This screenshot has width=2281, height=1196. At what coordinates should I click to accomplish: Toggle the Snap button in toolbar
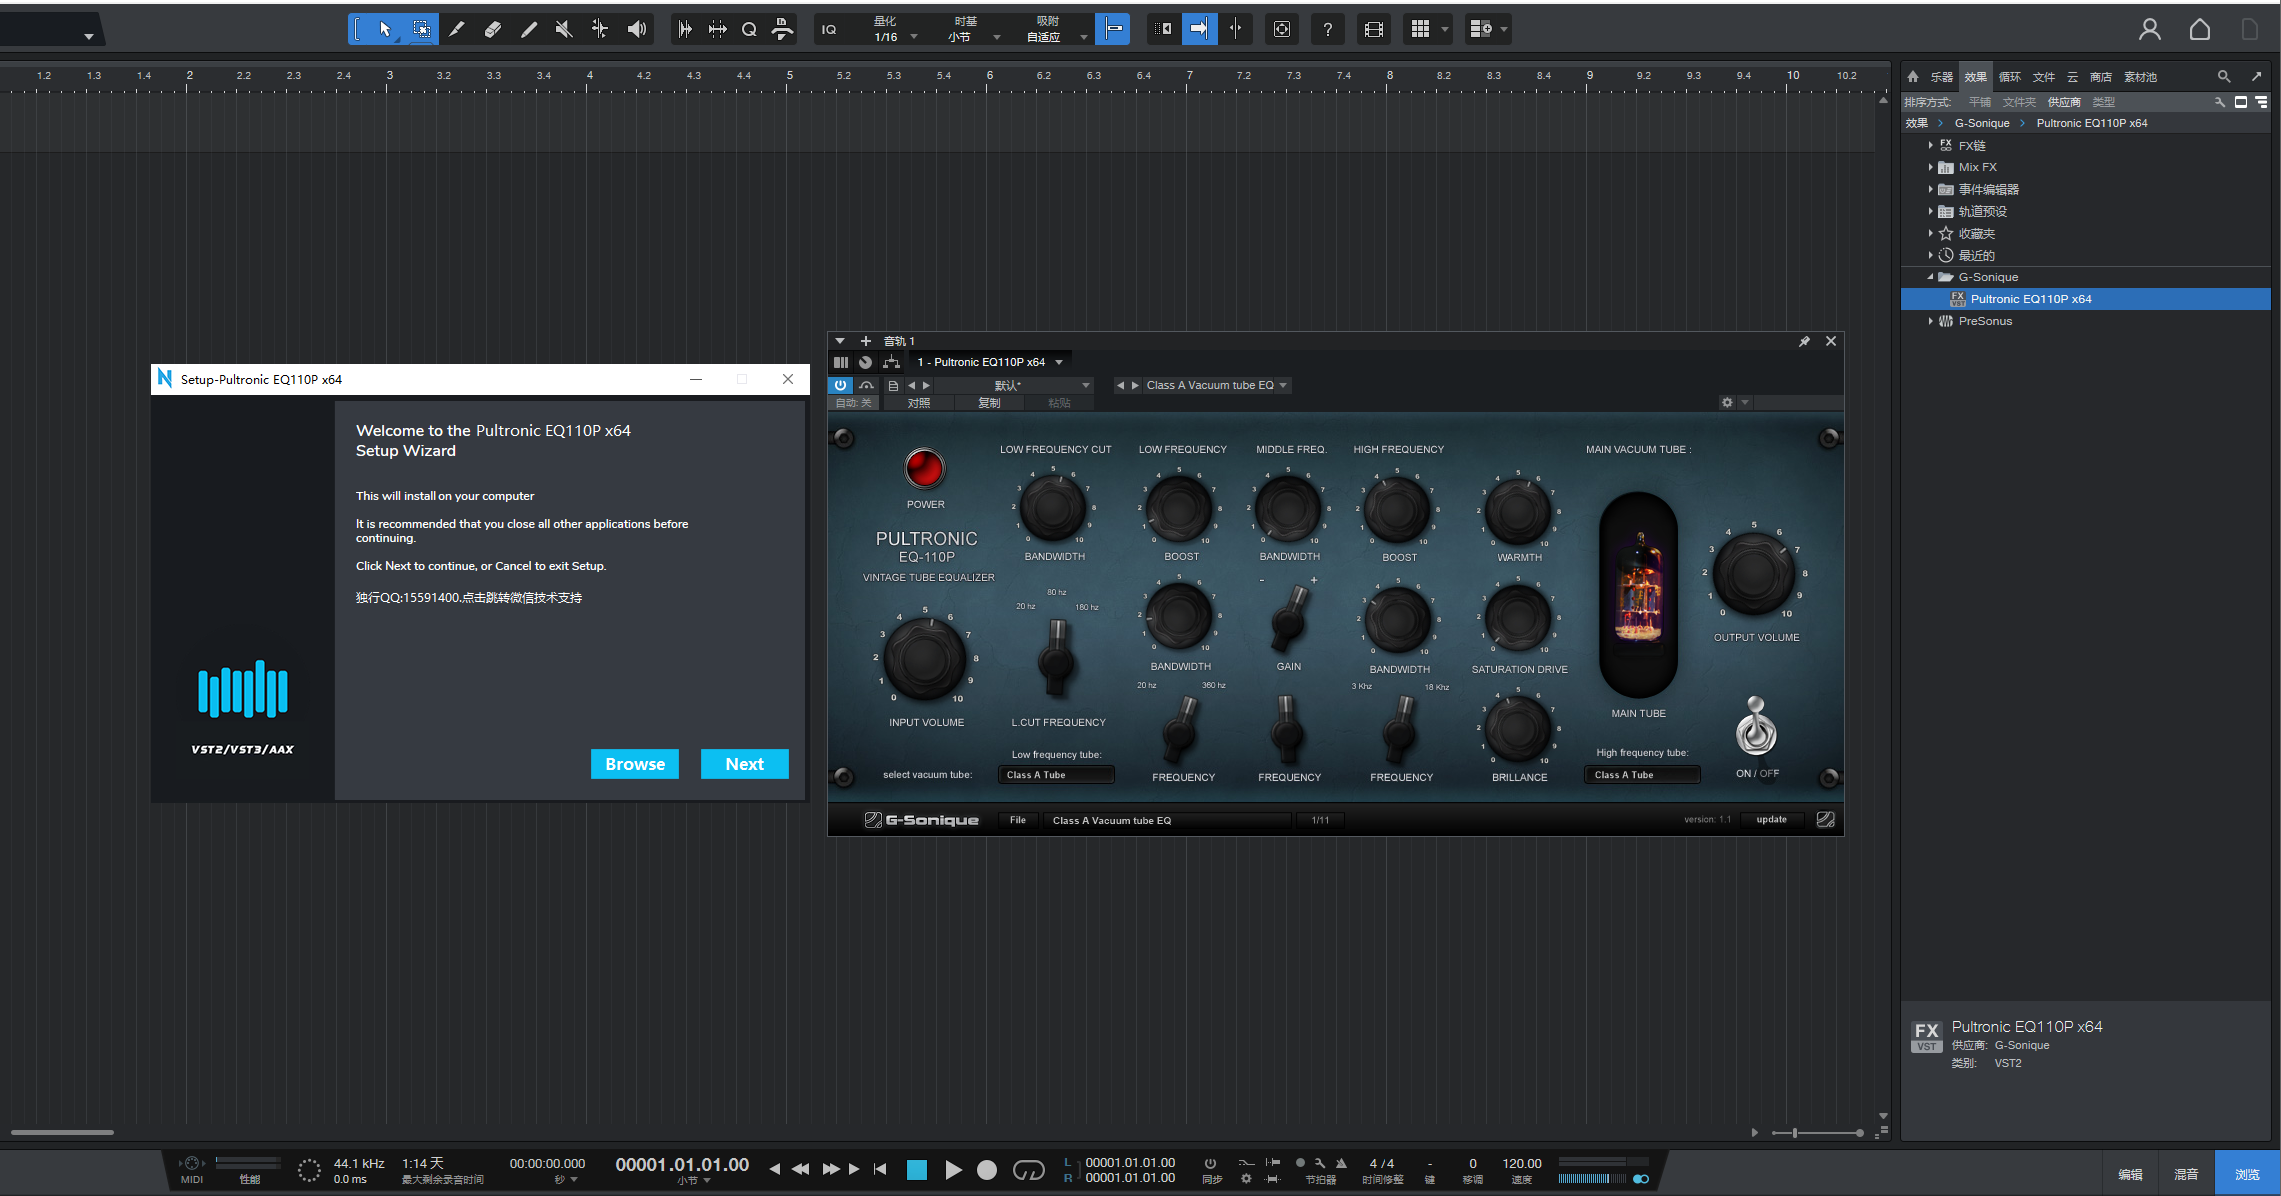pyautogui.click(x=1112, y=29)
